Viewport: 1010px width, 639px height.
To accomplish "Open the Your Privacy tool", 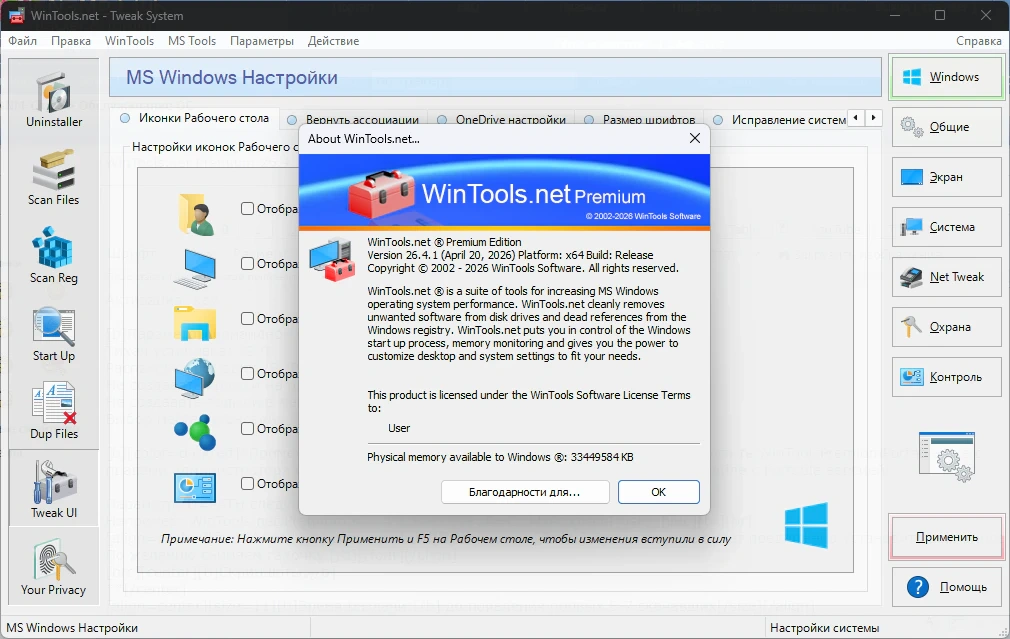I will click(x=54, y=567).
